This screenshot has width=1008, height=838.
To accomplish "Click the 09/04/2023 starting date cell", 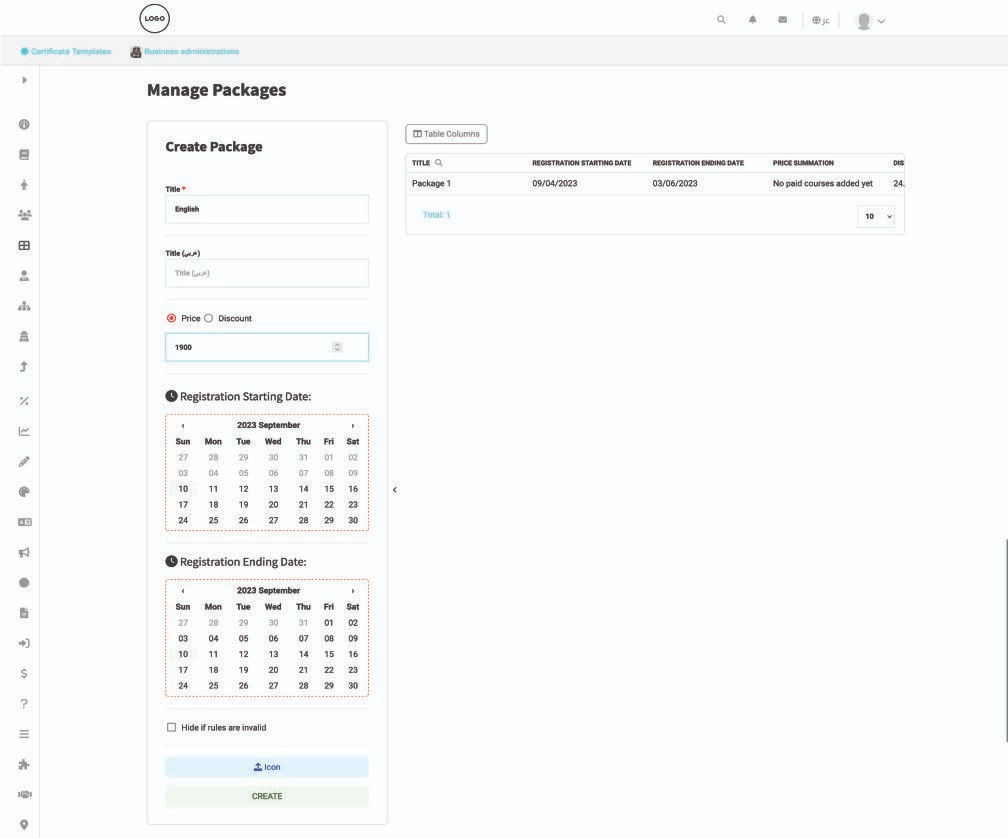I will (555, 183).
